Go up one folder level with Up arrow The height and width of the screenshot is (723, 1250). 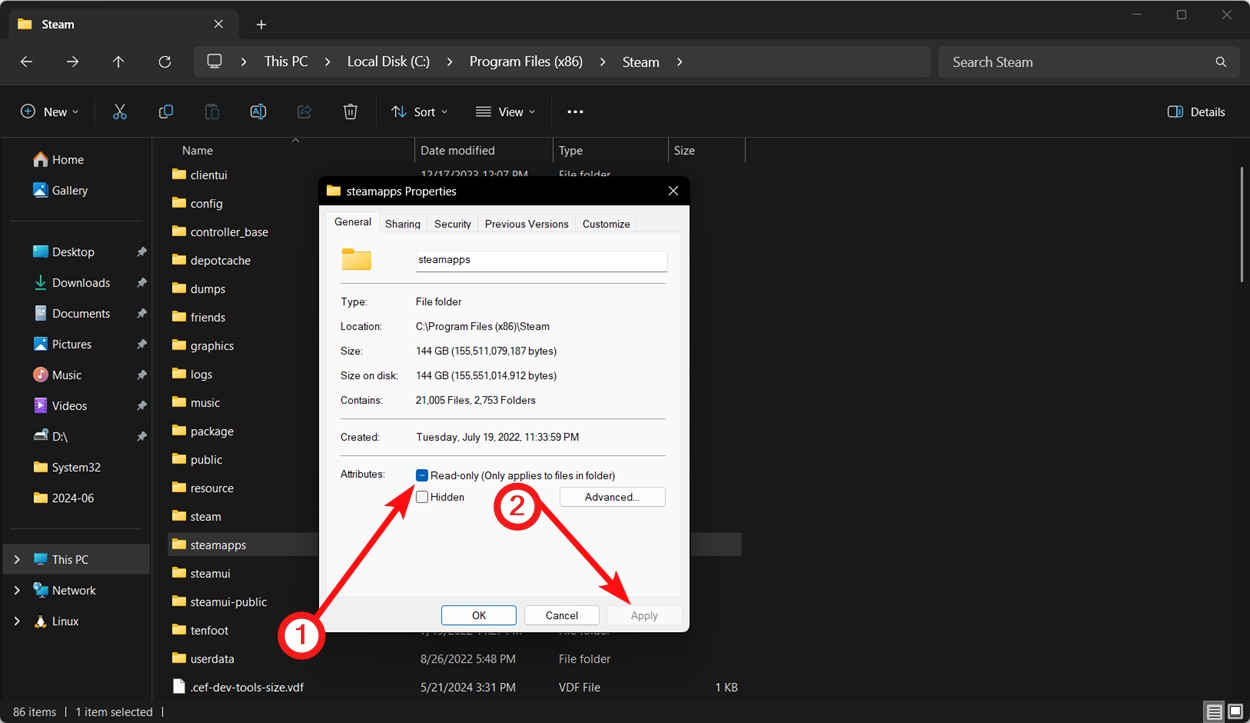coord(118,62)
